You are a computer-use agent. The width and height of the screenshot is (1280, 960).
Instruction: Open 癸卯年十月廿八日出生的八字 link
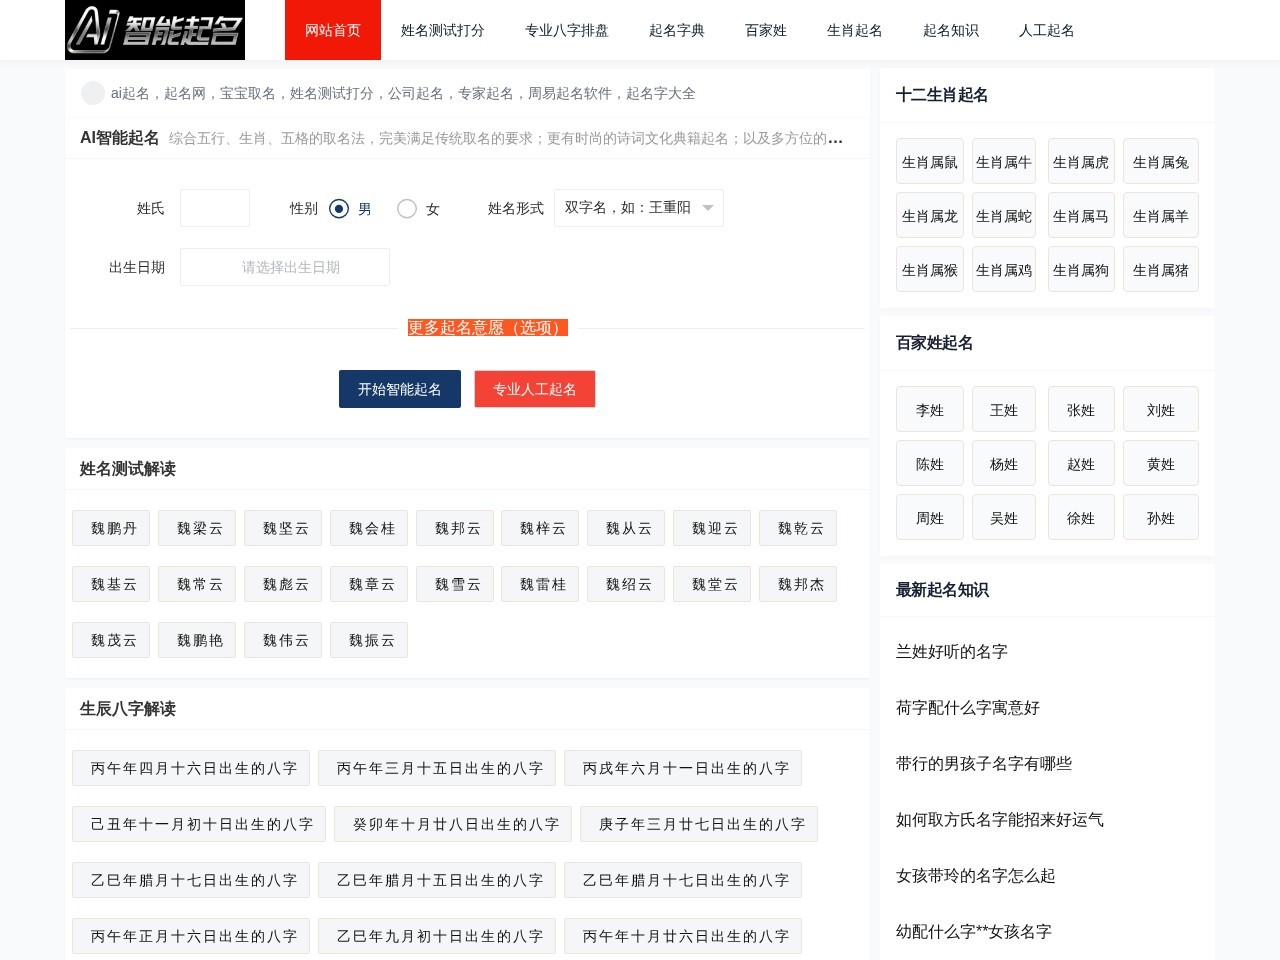coord(453,824)
